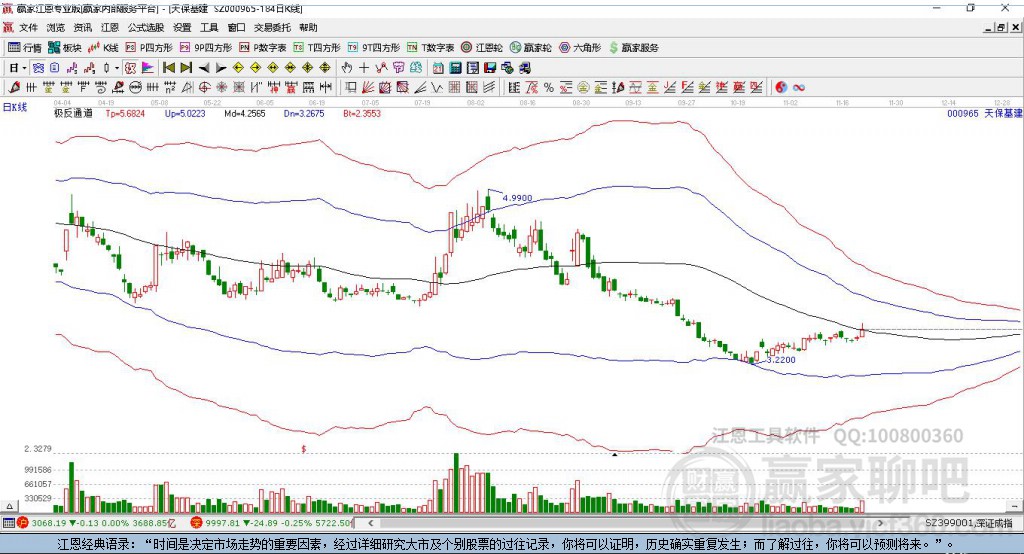Select the crosshair plus cursor tool
1024x554 pixels.
click(364, 68)
